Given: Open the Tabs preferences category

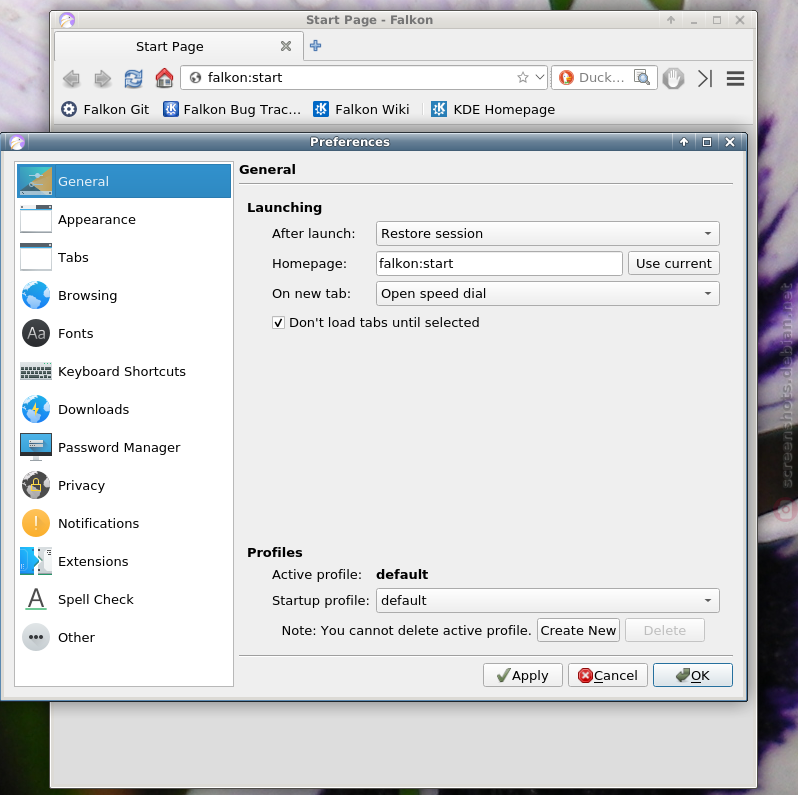Looking at the screenshot, I should pyautogui.click(x=124, y=257).
